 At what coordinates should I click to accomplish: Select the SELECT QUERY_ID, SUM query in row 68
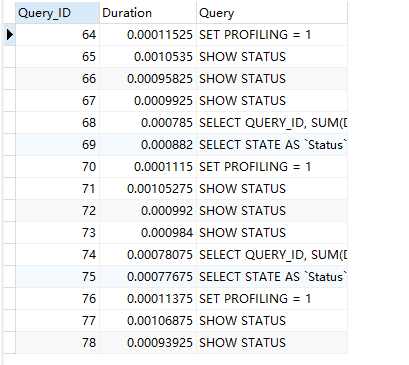click(x=272, y=123)
